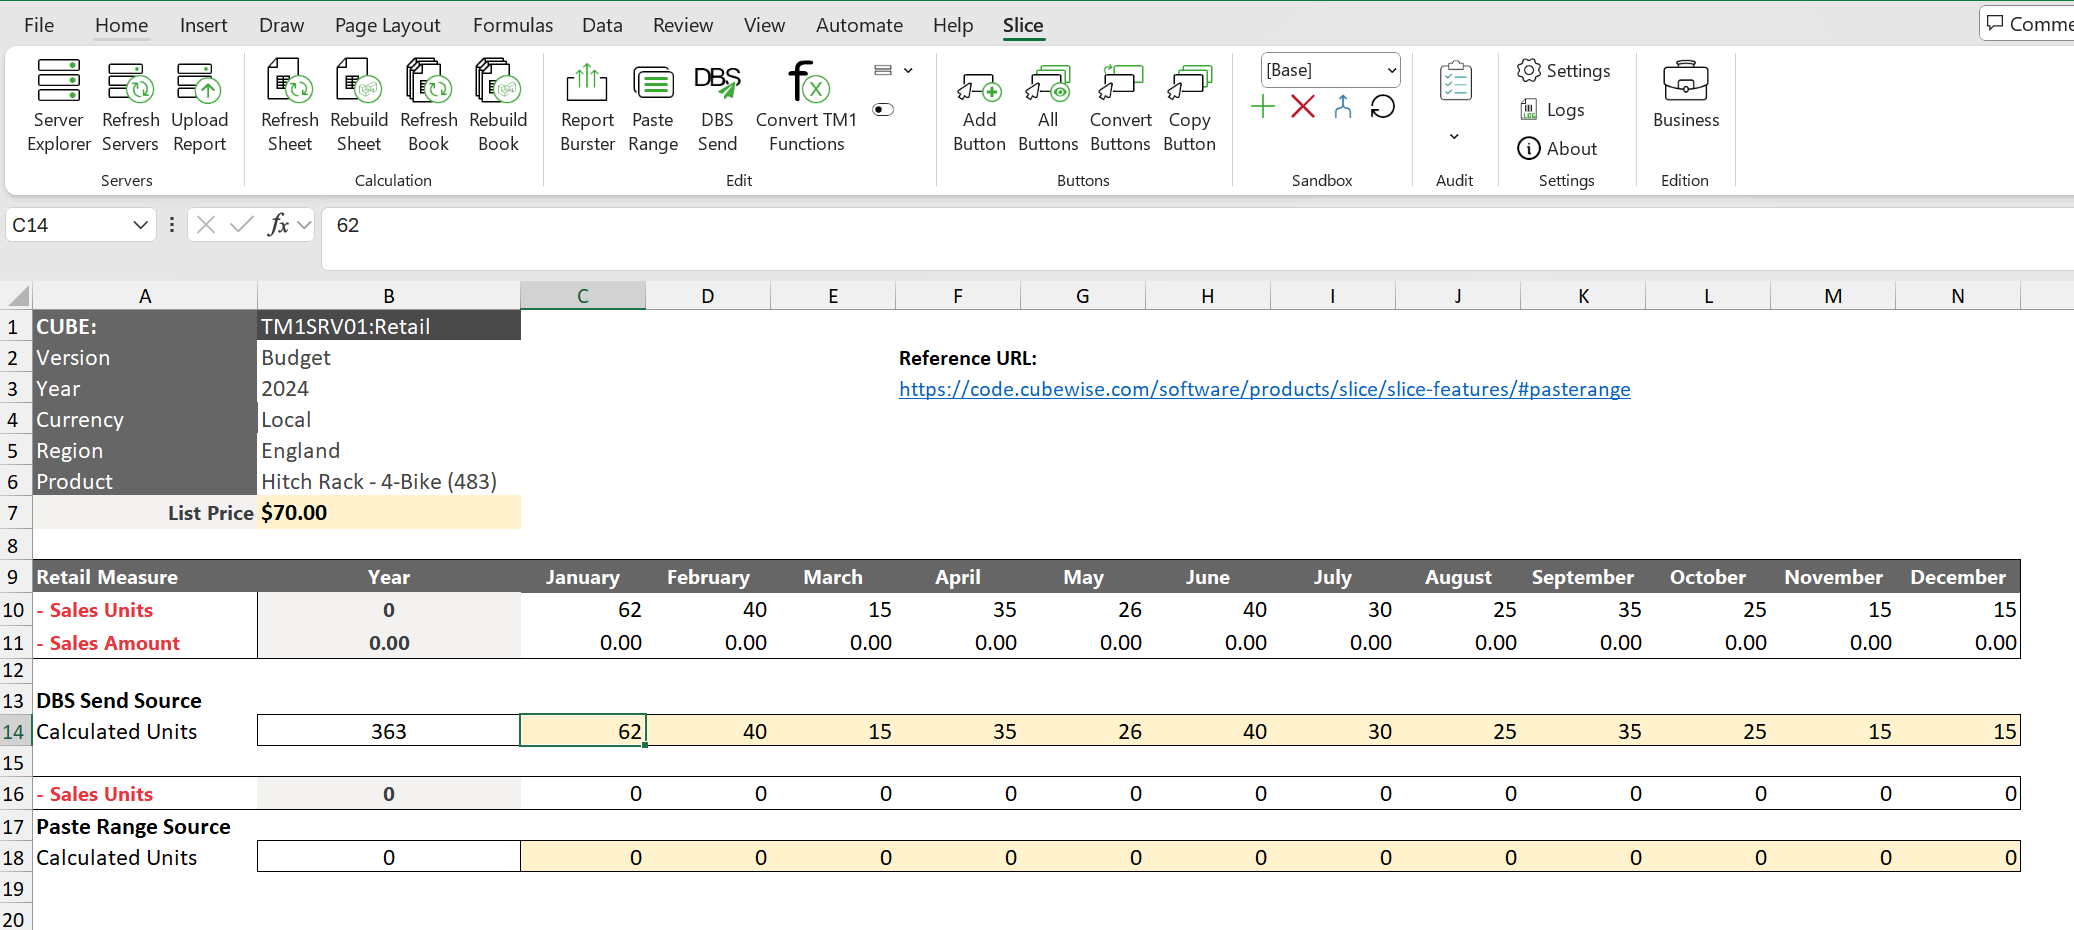Toggle the switch in the Edit group
The width and height of the screenshot is (2074, 930).
coord(883,109)
